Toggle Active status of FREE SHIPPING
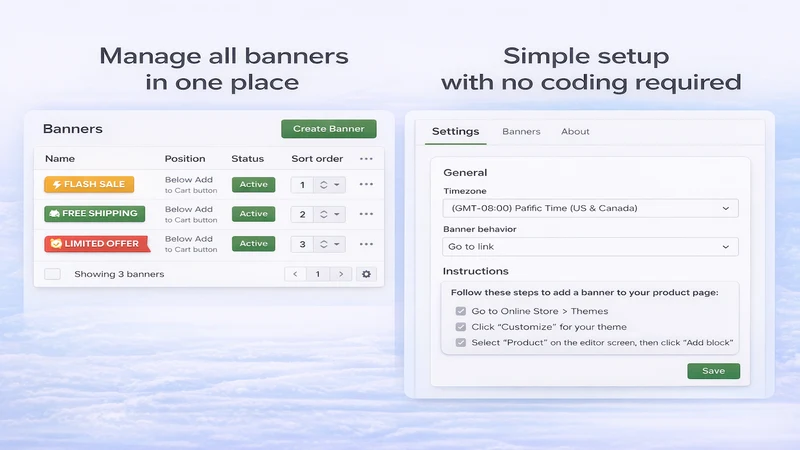Screen dimensions: 800x450 pyautogui.click(x=254, y=214)
